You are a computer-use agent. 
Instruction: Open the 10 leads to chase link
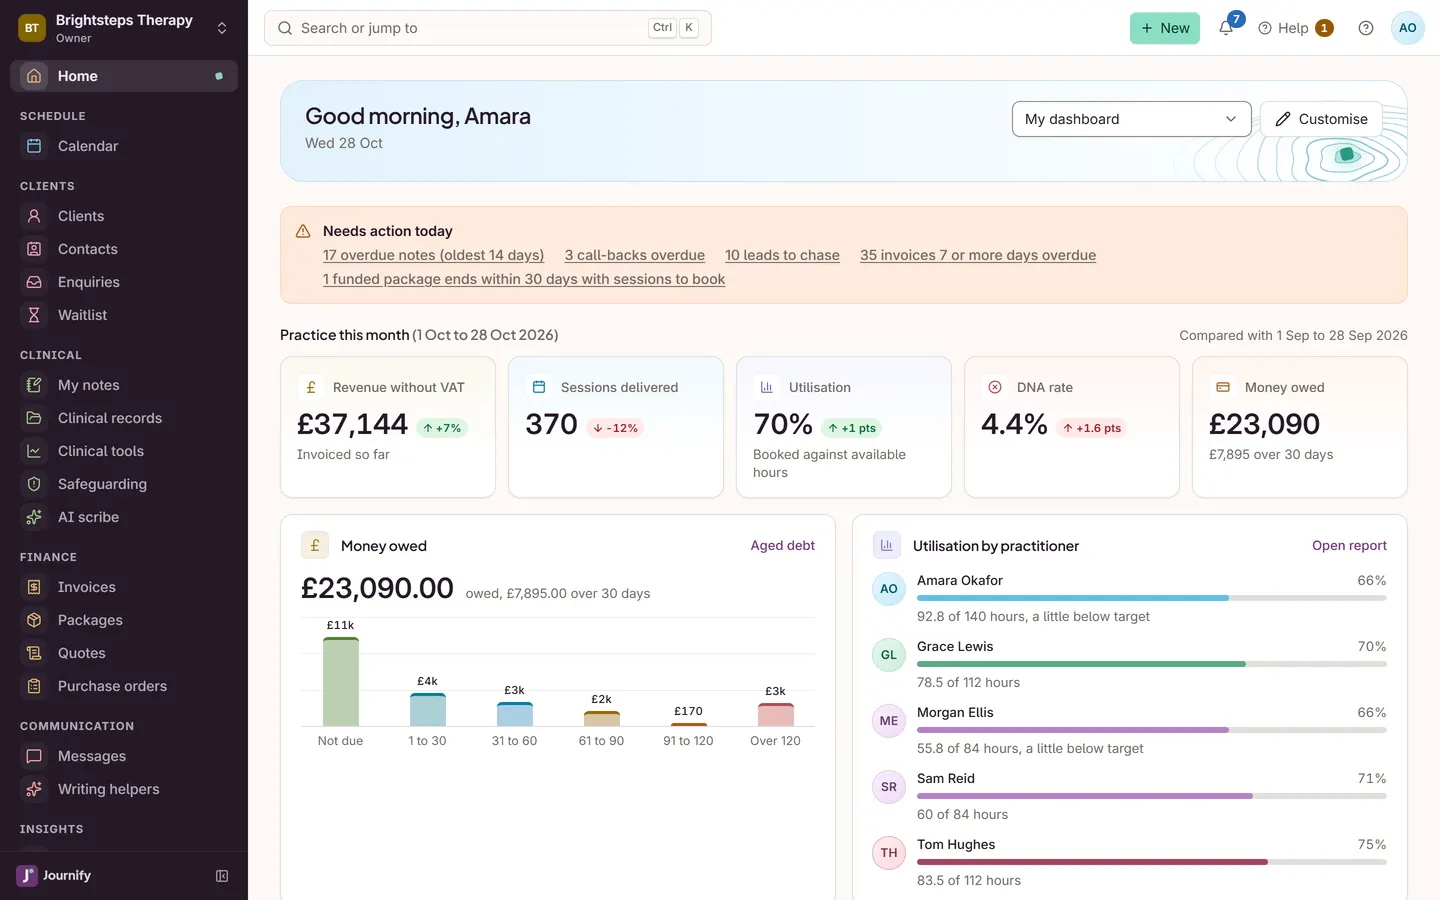(x=782, y=255)
